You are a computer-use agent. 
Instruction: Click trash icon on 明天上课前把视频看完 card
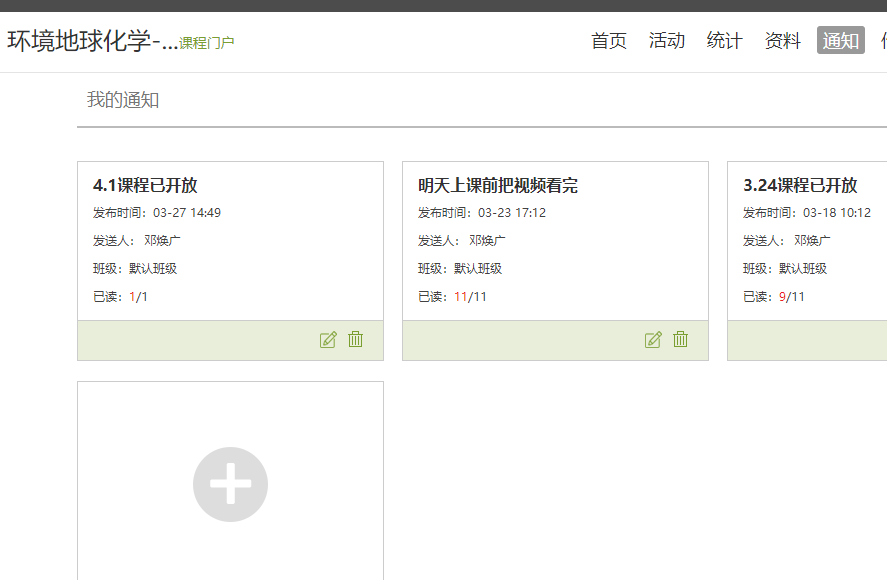pyautogui.click(x=680, y=340)
